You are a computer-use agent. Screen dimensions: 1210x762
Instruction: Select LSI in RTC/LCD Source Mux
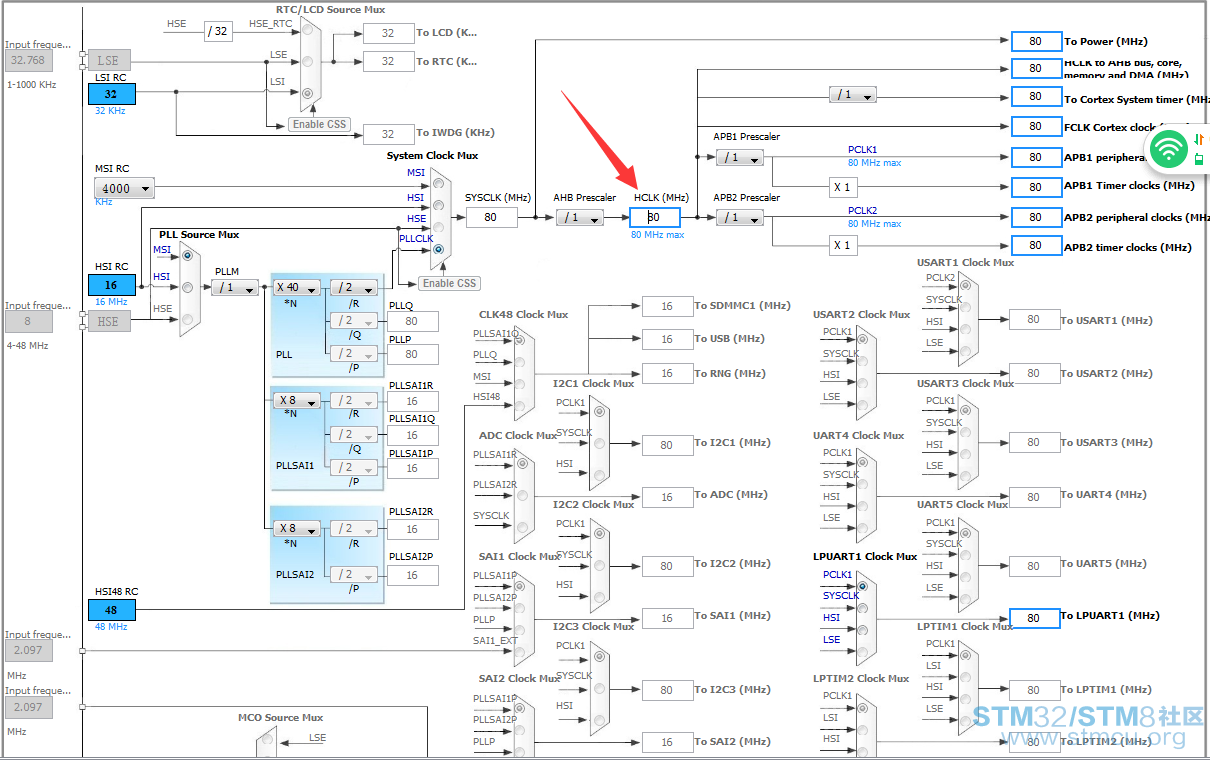[x=307, y=94]
